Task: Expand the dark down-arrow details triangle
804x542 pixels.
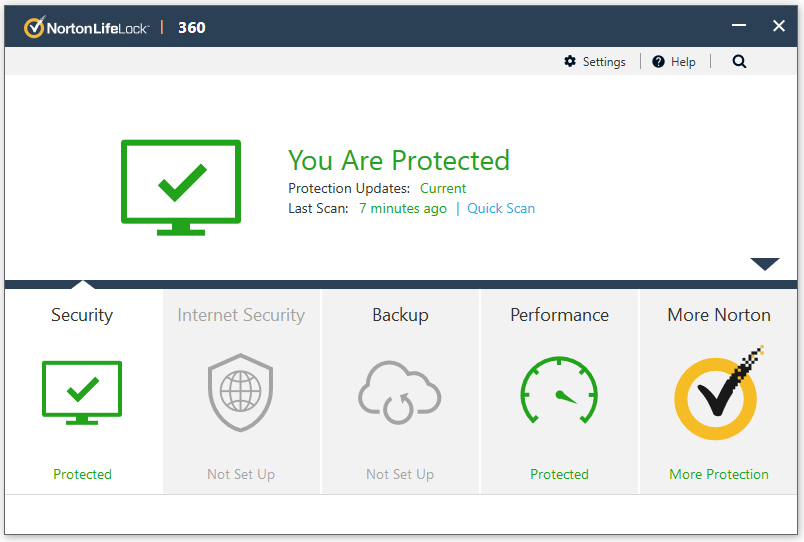Action: click(765, 264)
